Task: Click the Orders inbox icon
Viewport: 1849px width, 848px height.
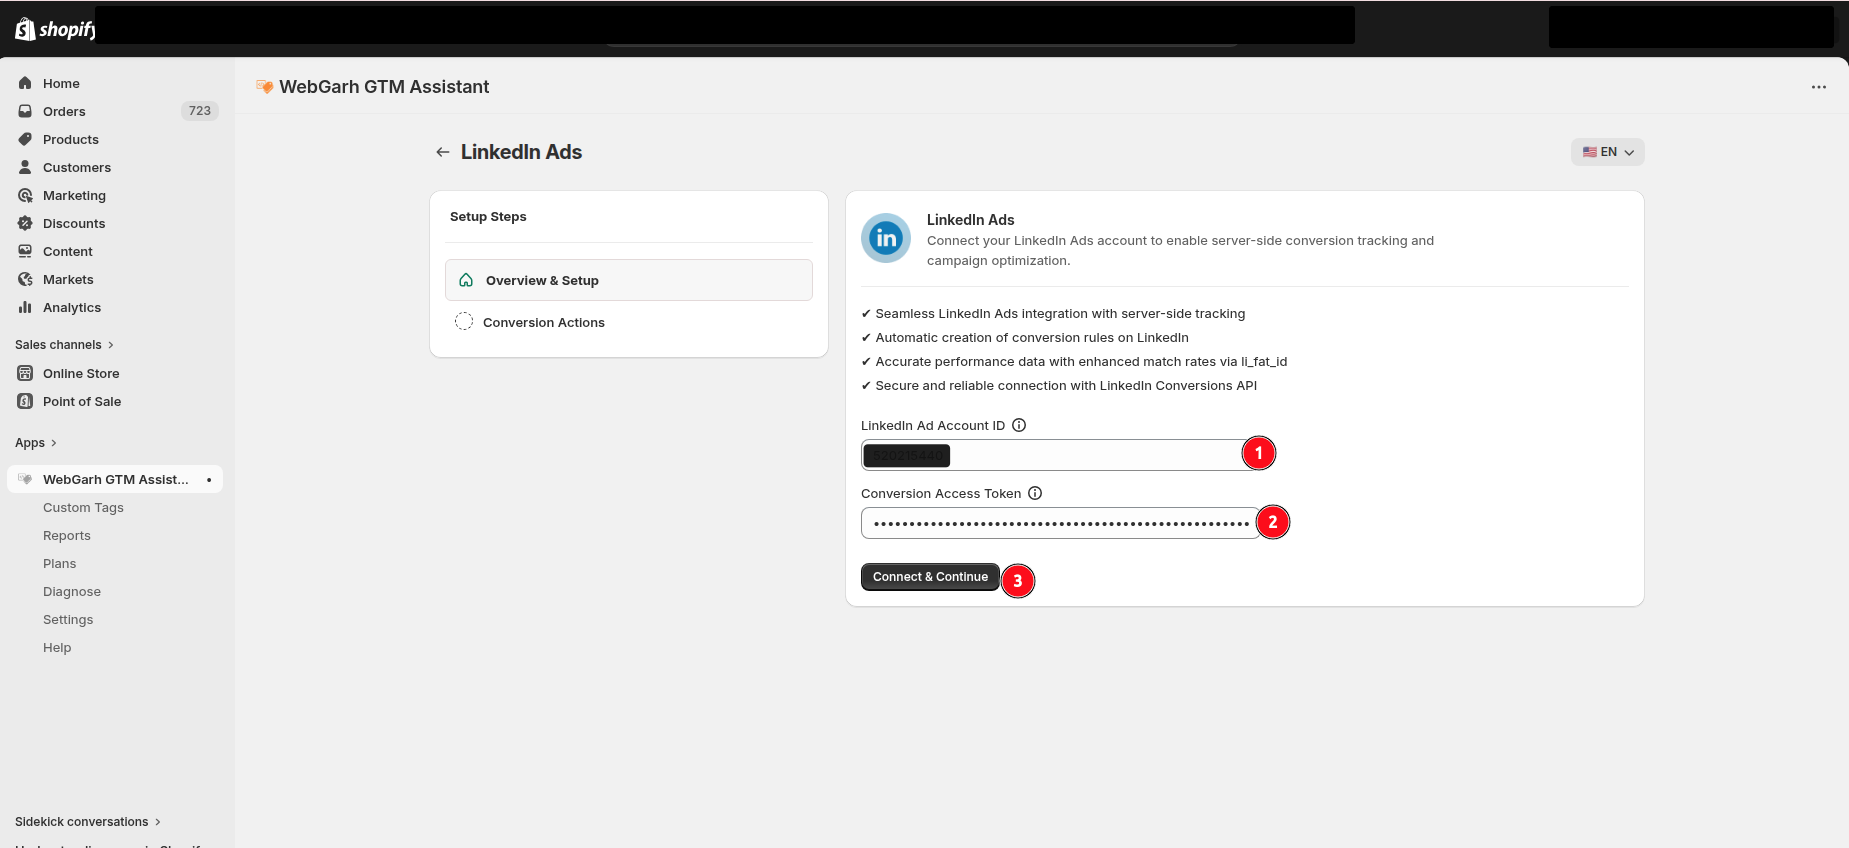Action: coord(25,111)
